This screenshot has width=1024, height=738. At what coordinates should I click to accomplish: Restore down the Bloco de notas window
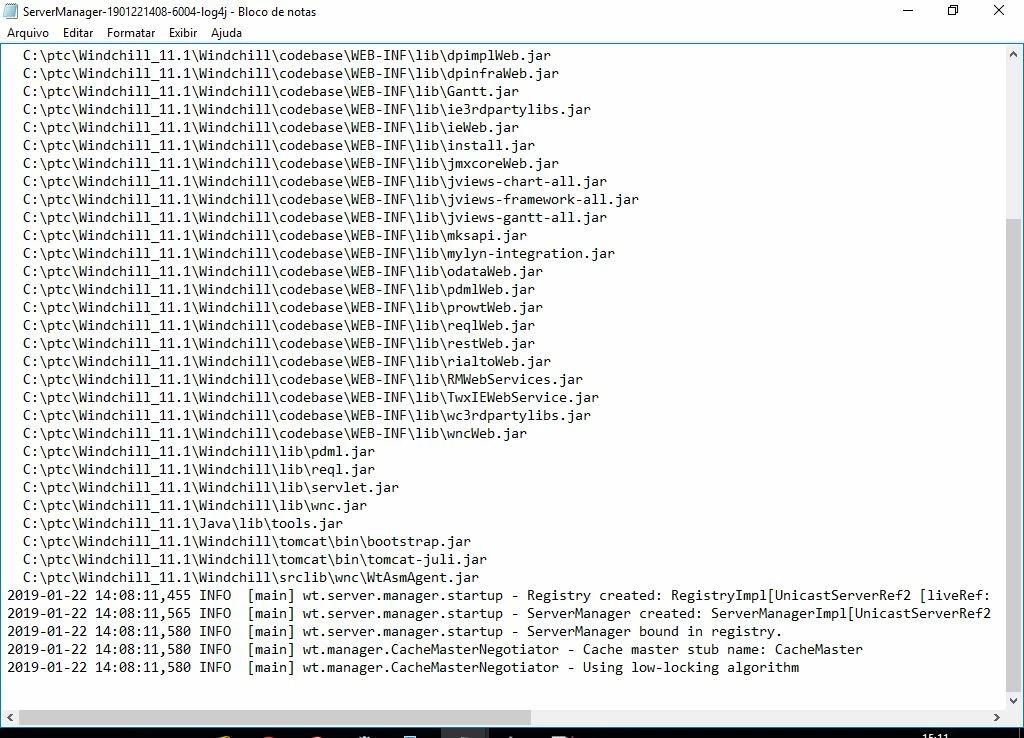pos(953,10)
